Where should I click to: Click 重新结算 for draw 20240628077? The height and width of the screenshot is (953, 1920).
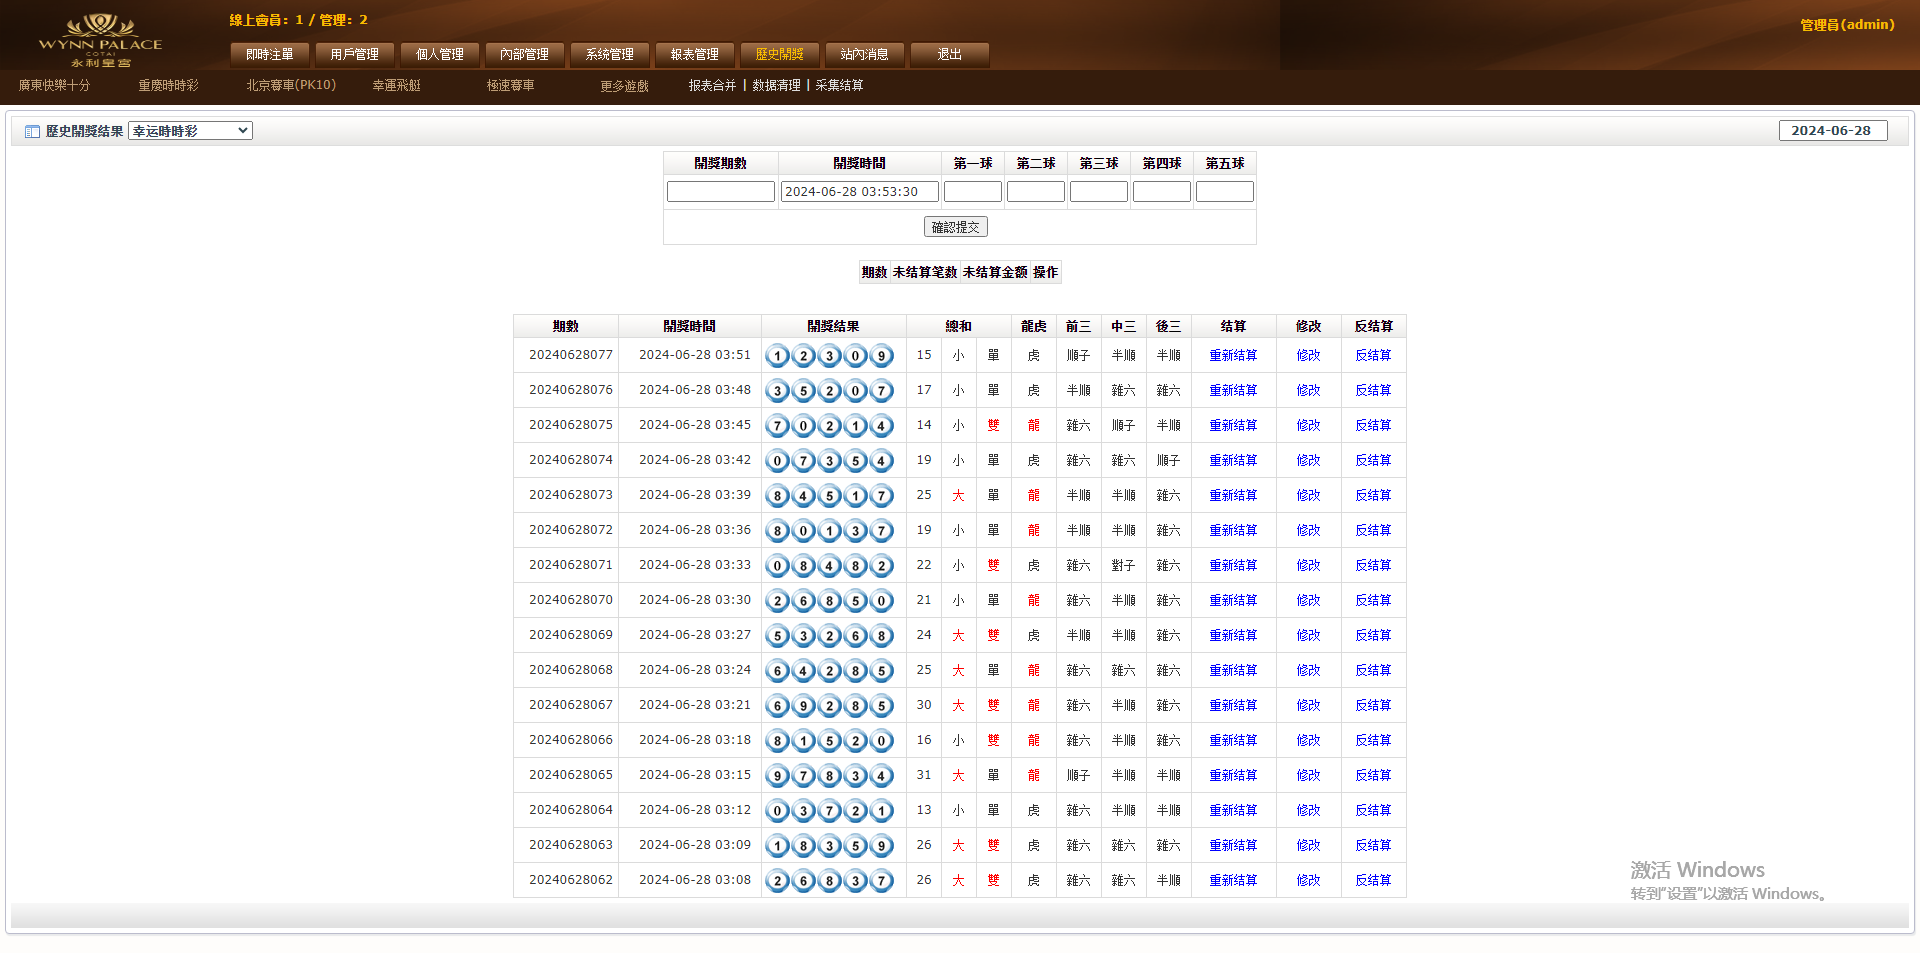pos(1233,355)
